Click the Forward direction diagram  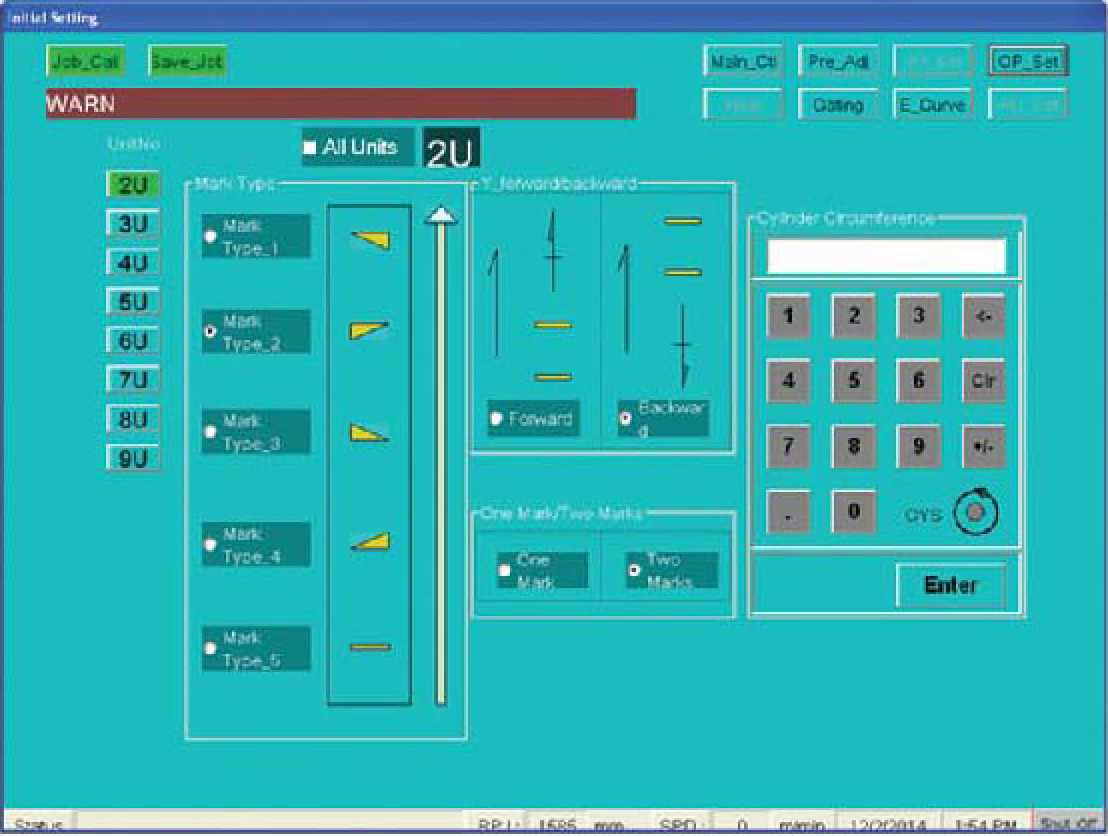click(535, 300)
